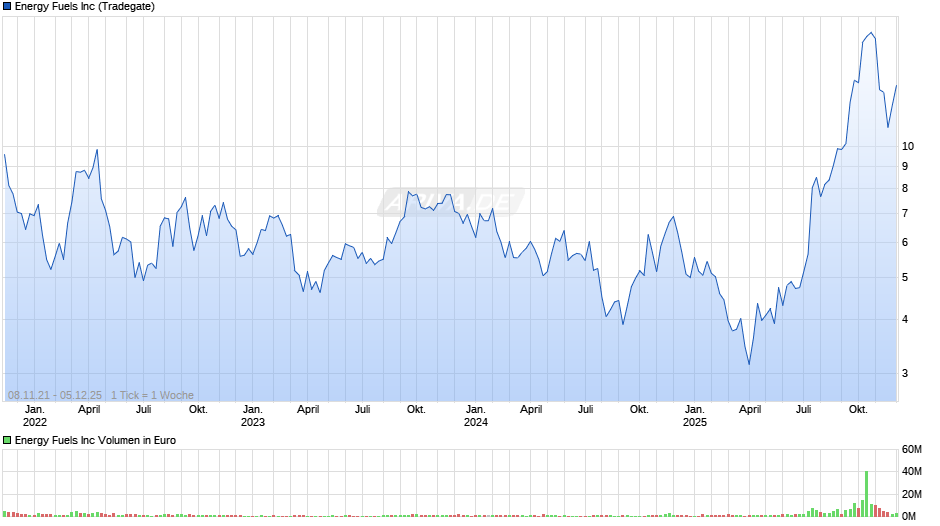This screenshot has height=526, width=940.
Task: Click the 'Jan. 2025' time axis label
Action: pos(695,416)
